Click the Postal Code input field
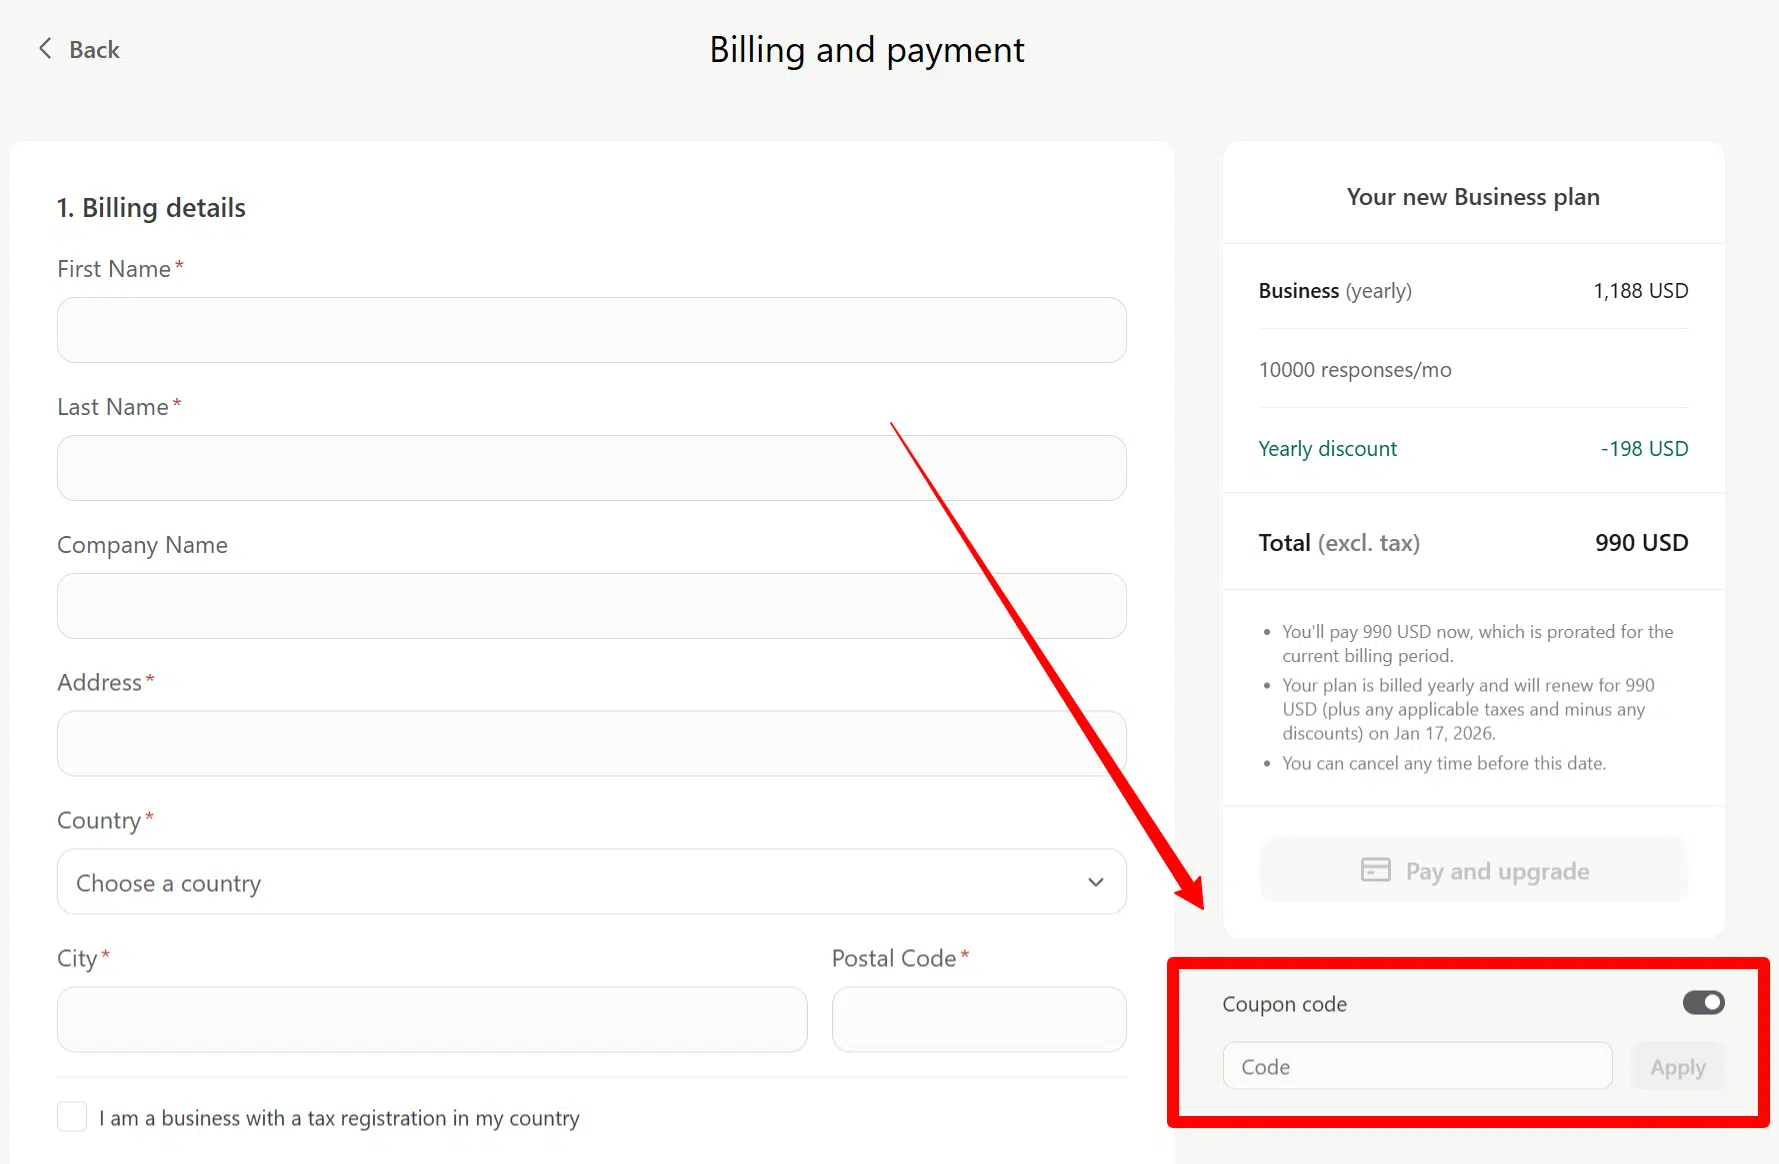Viewport: 1779px width, 1164px height. 979,1019
